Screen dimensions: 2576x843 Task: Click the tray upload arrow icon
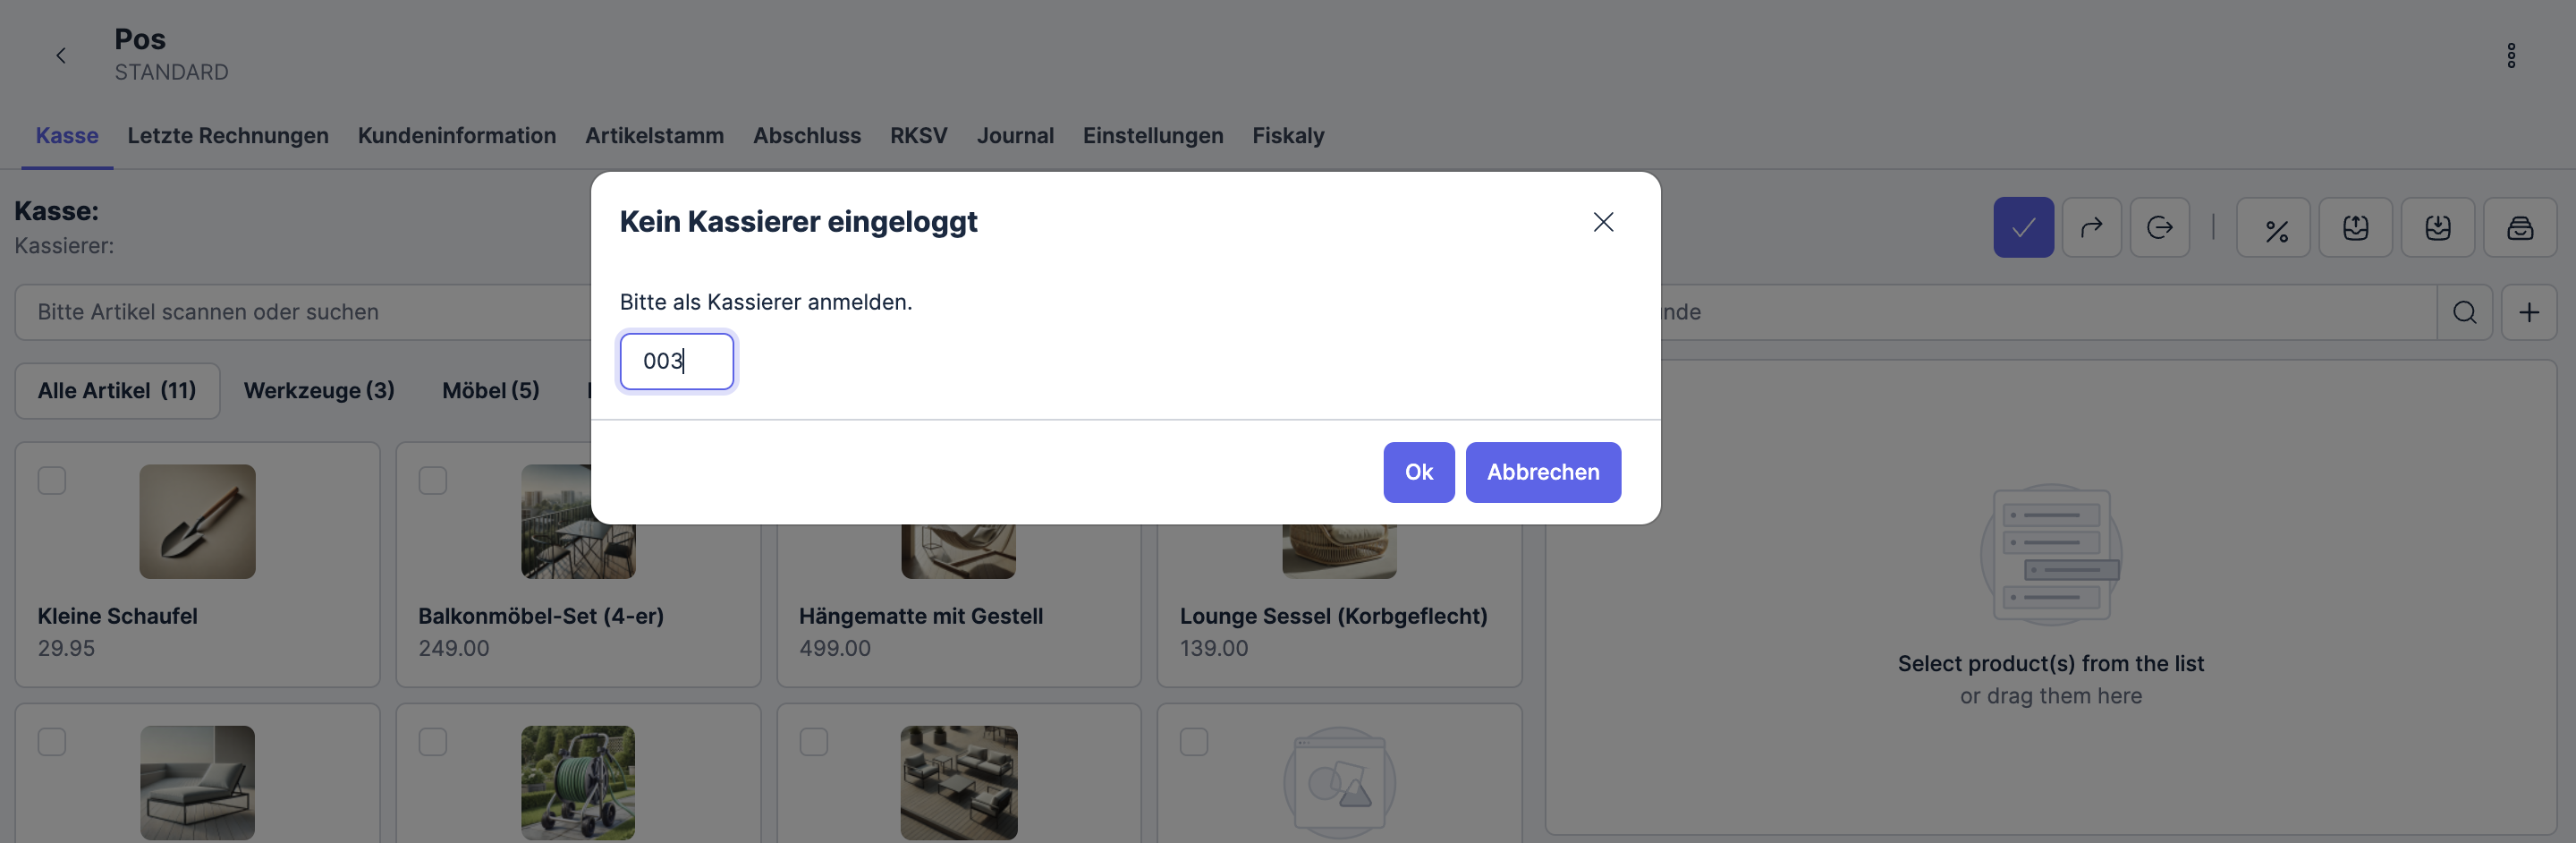pos(2355,228)
